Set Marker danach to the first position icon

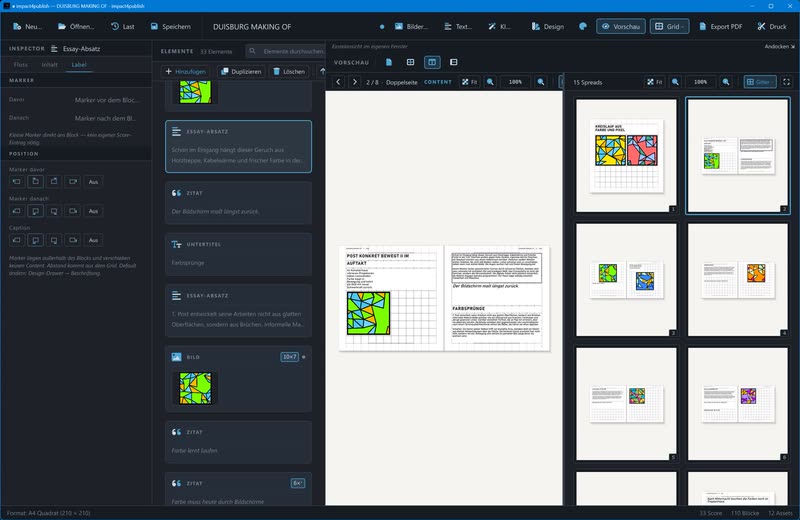tap(16, 211)
